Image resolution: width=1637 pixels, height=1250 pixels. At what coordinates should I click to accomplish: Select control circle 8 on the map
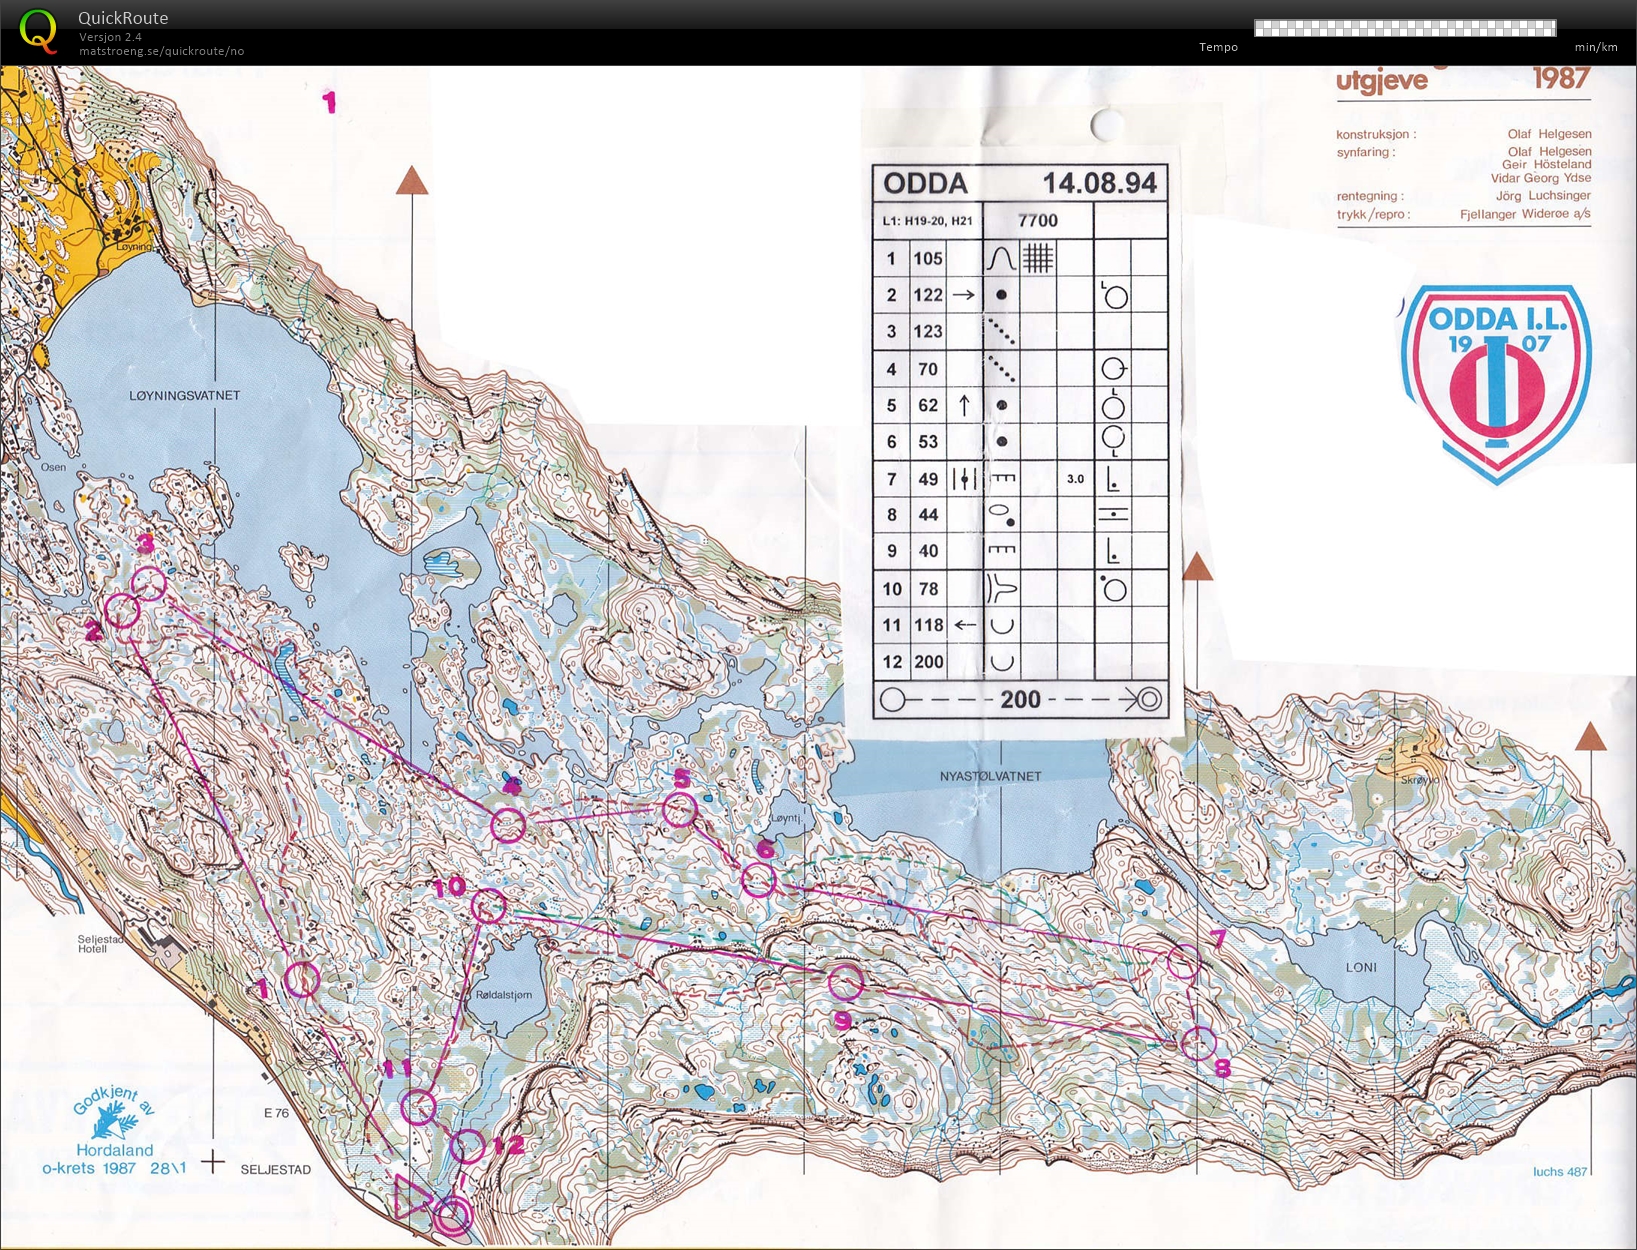[1198, 1043]
